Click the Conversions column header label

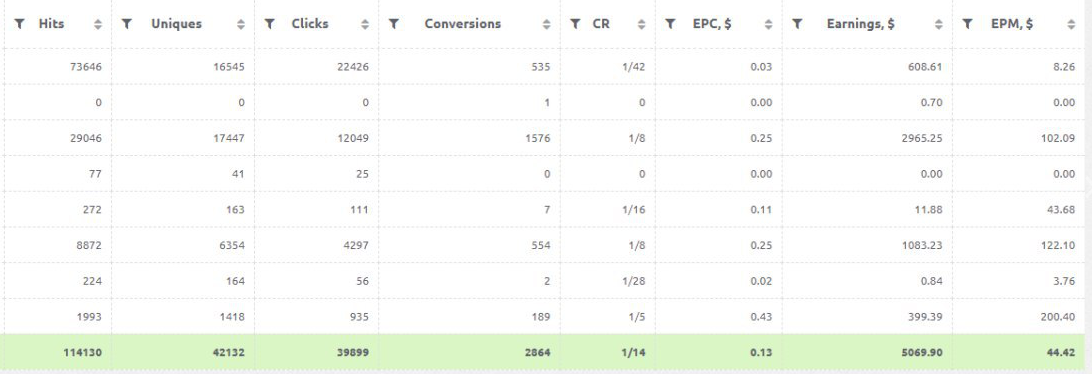tap(462, 24)
